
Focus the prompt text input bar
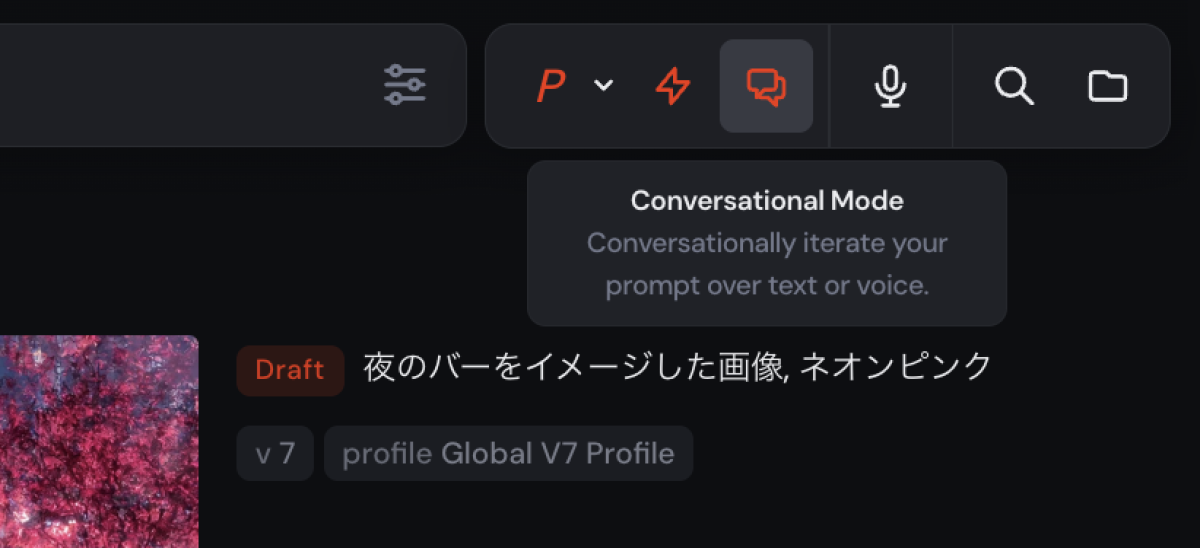tap(180, 85)
